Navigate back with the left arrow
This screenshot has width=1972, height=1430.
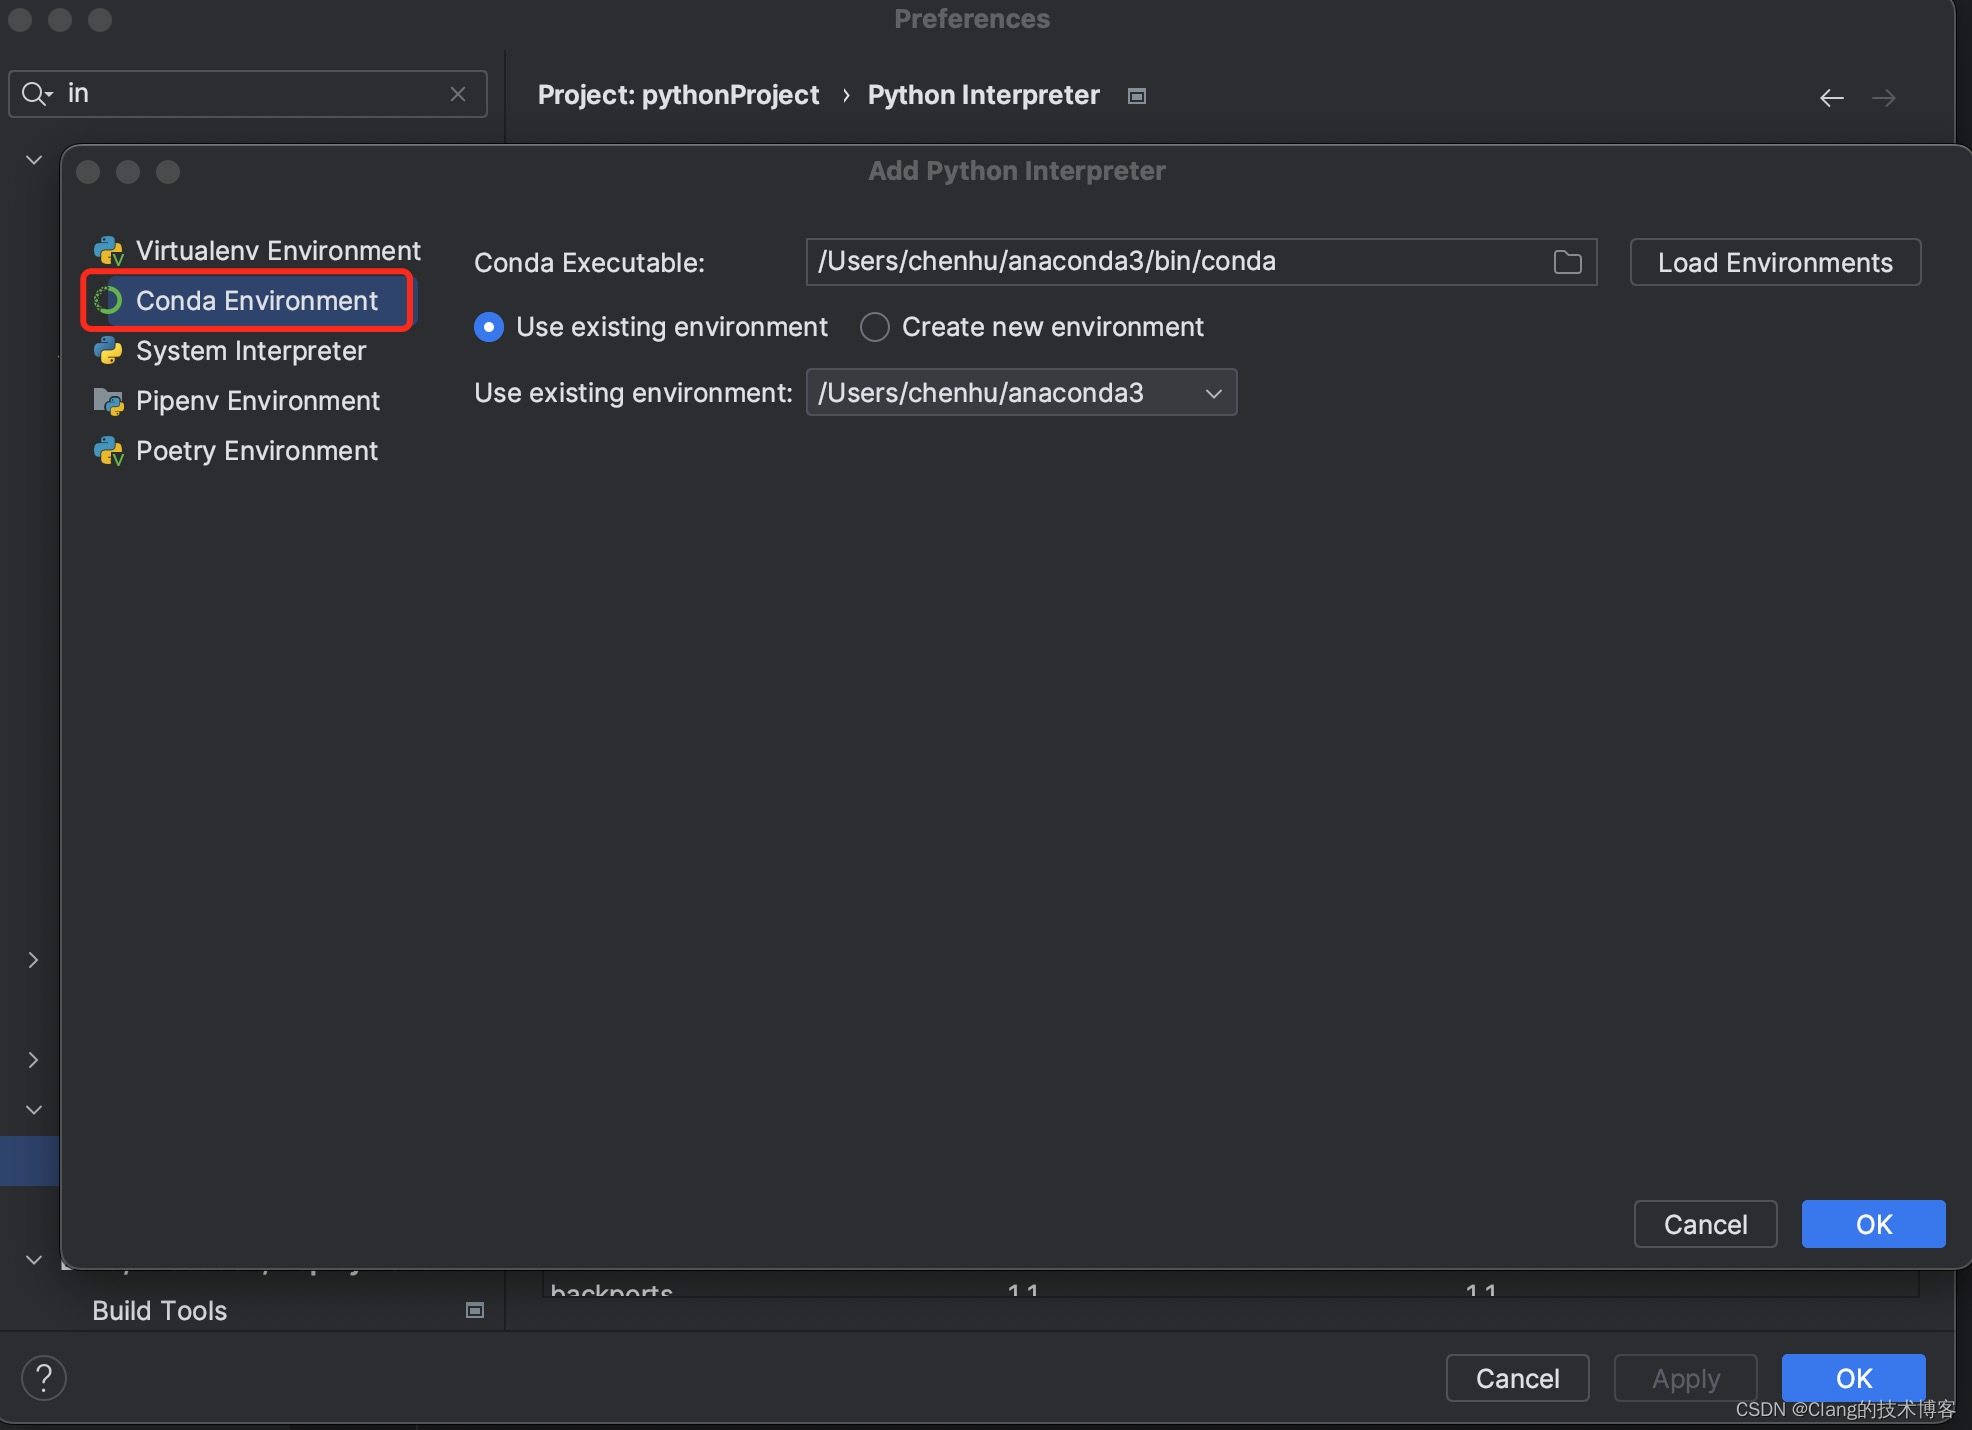[x=1831, y=97]
